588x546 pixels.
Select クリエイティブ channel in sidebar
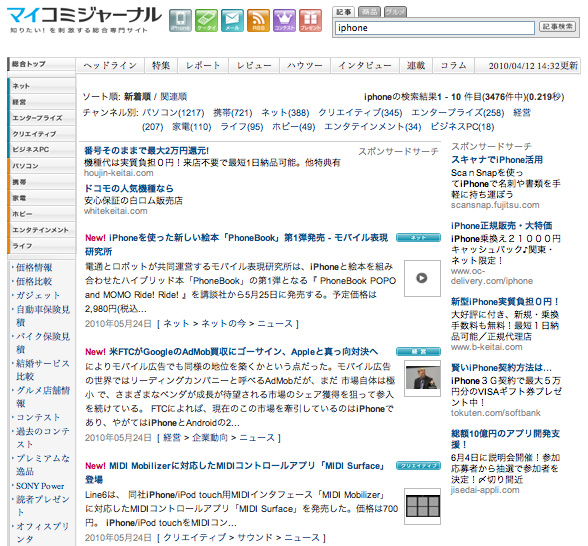(41, 134)
